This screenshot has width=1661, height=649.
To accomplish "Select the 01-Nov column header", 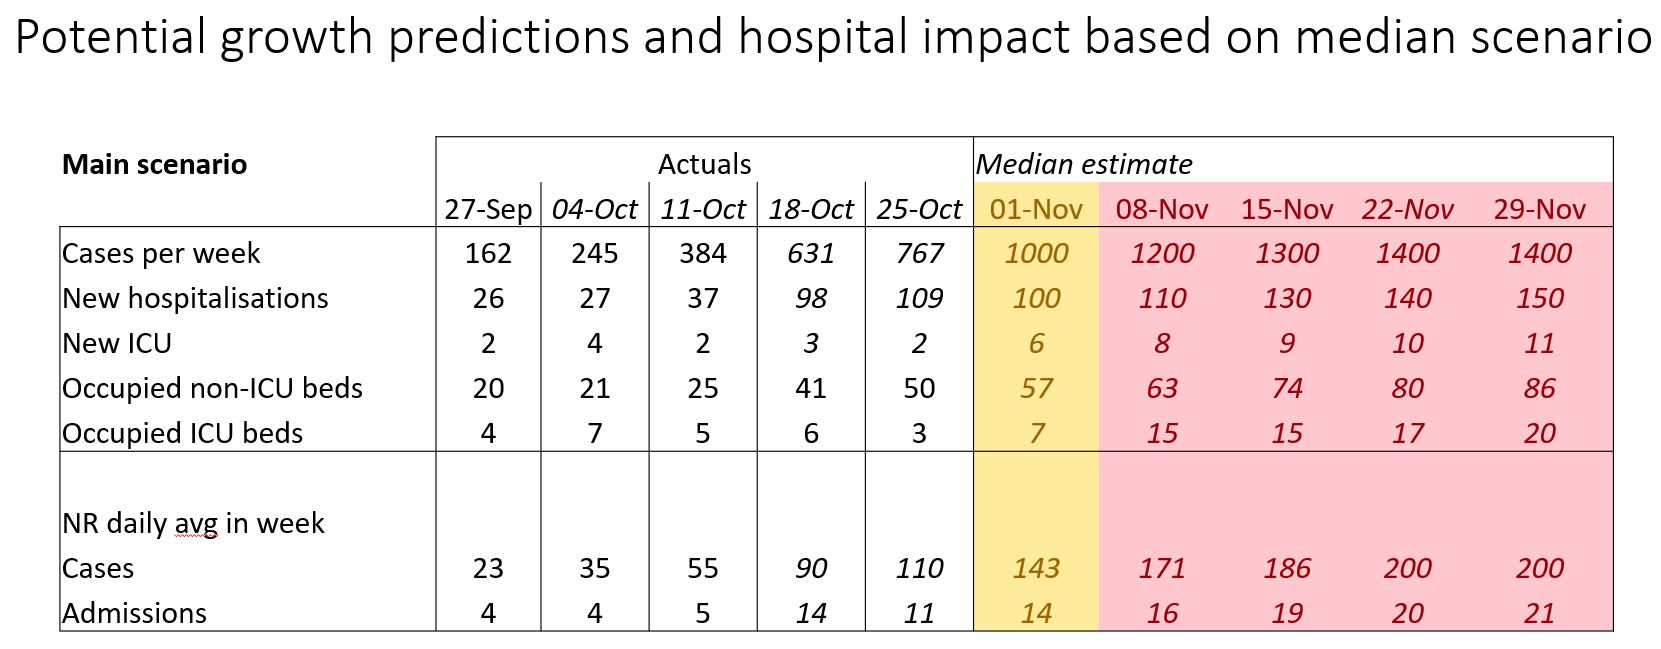I will (1036, 209).
